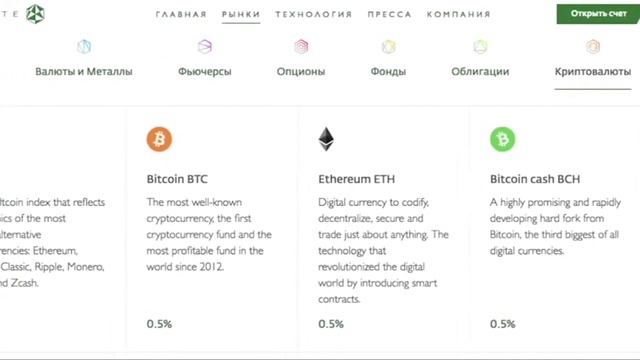Screen dimensions: 640x360
Task: Click the Bitcoin BTC heading
Action: point(177,179)
